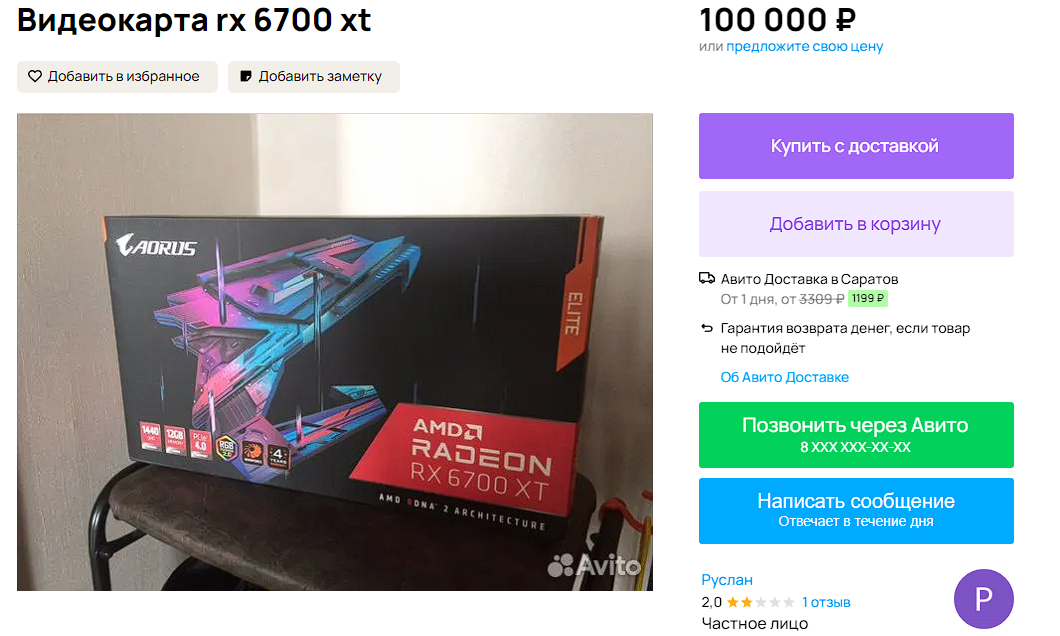Call seller through Avito
1060x636 pixels.
click(x=856, y=435)
